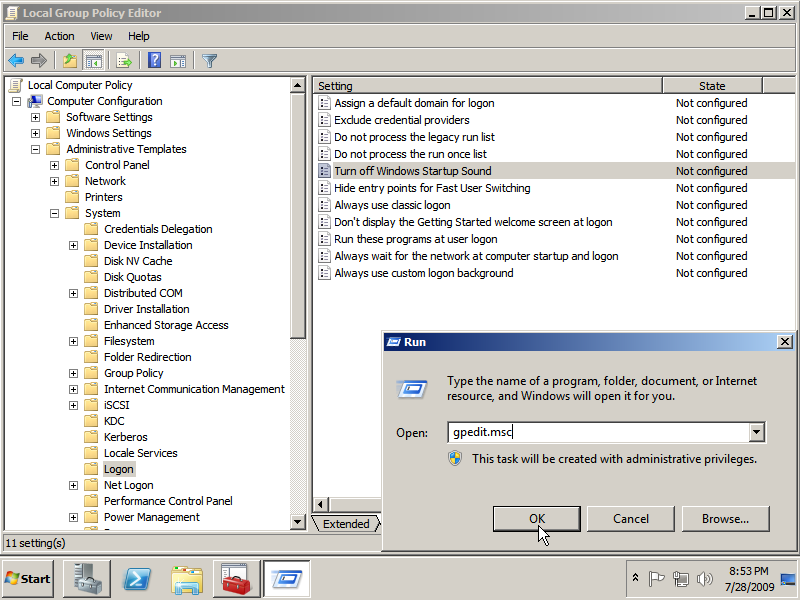800x600 pixels.
Task: Open the Help menu
Action: tap(139, 36)
